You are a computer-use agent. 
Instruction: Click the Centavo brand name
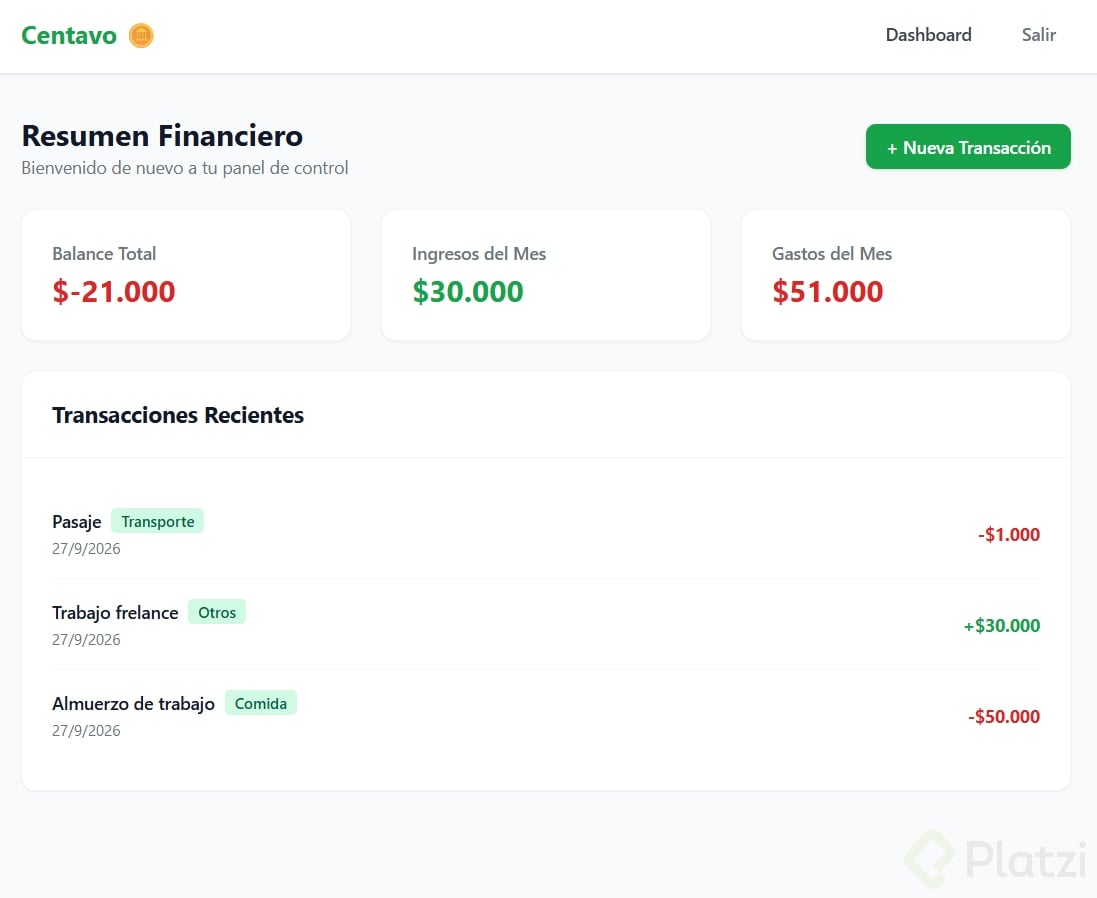click(x=69, y=35)
